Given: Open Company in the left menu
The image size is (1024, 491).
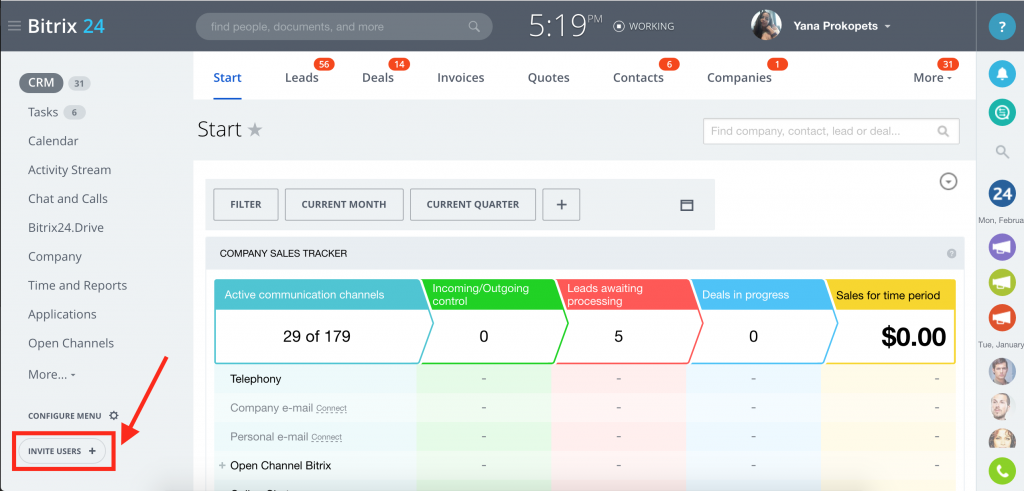Looking at the screenshot, I should click(x=55, y=257).
